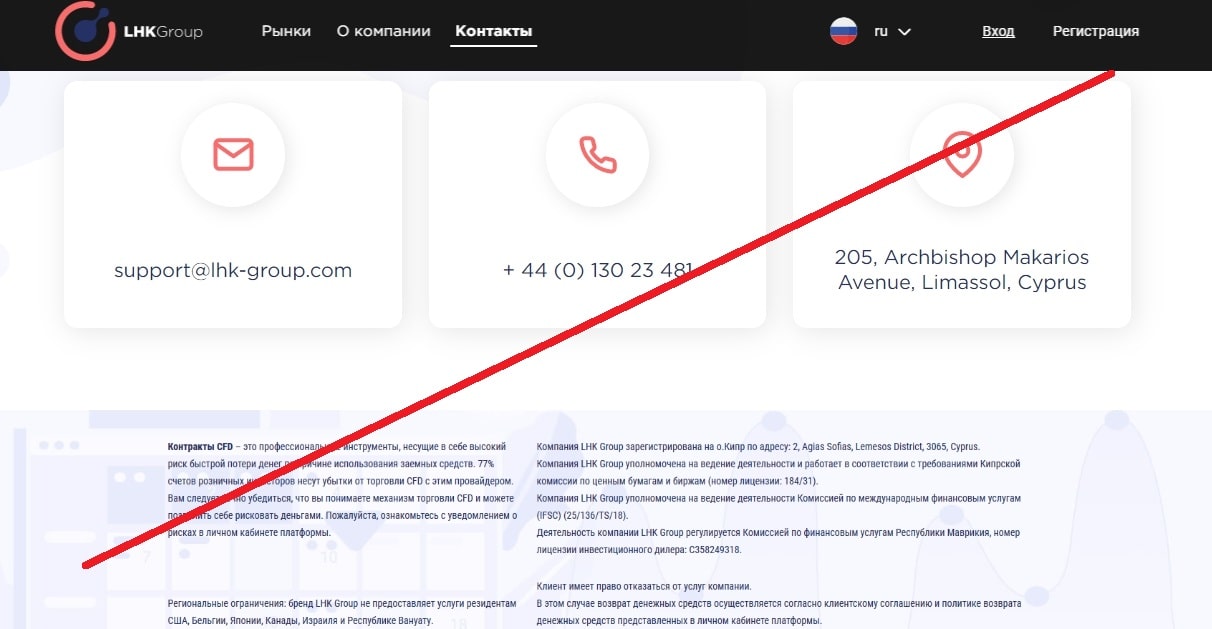The image size is (1212, 629).
Task: Click the + 44 (0) 130 23 481 phone number
Action: coord(598,270)
